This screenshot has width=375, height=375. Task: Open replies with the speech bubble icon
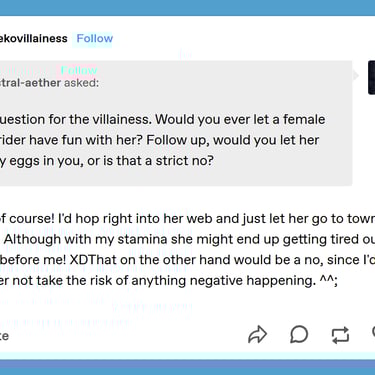tap(299, 334)
